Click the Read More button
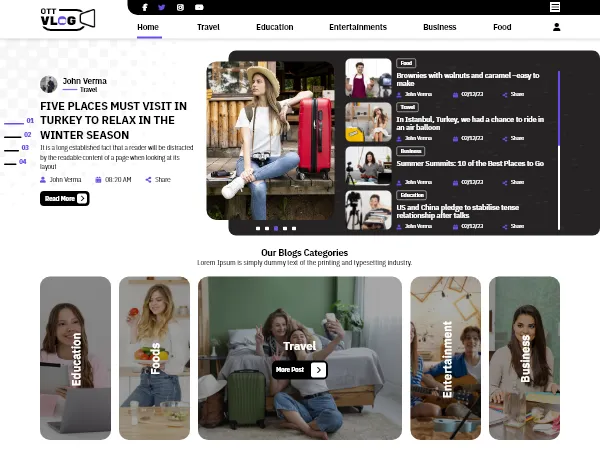Viewport: 600px width, 450px height. pos(65,198)
